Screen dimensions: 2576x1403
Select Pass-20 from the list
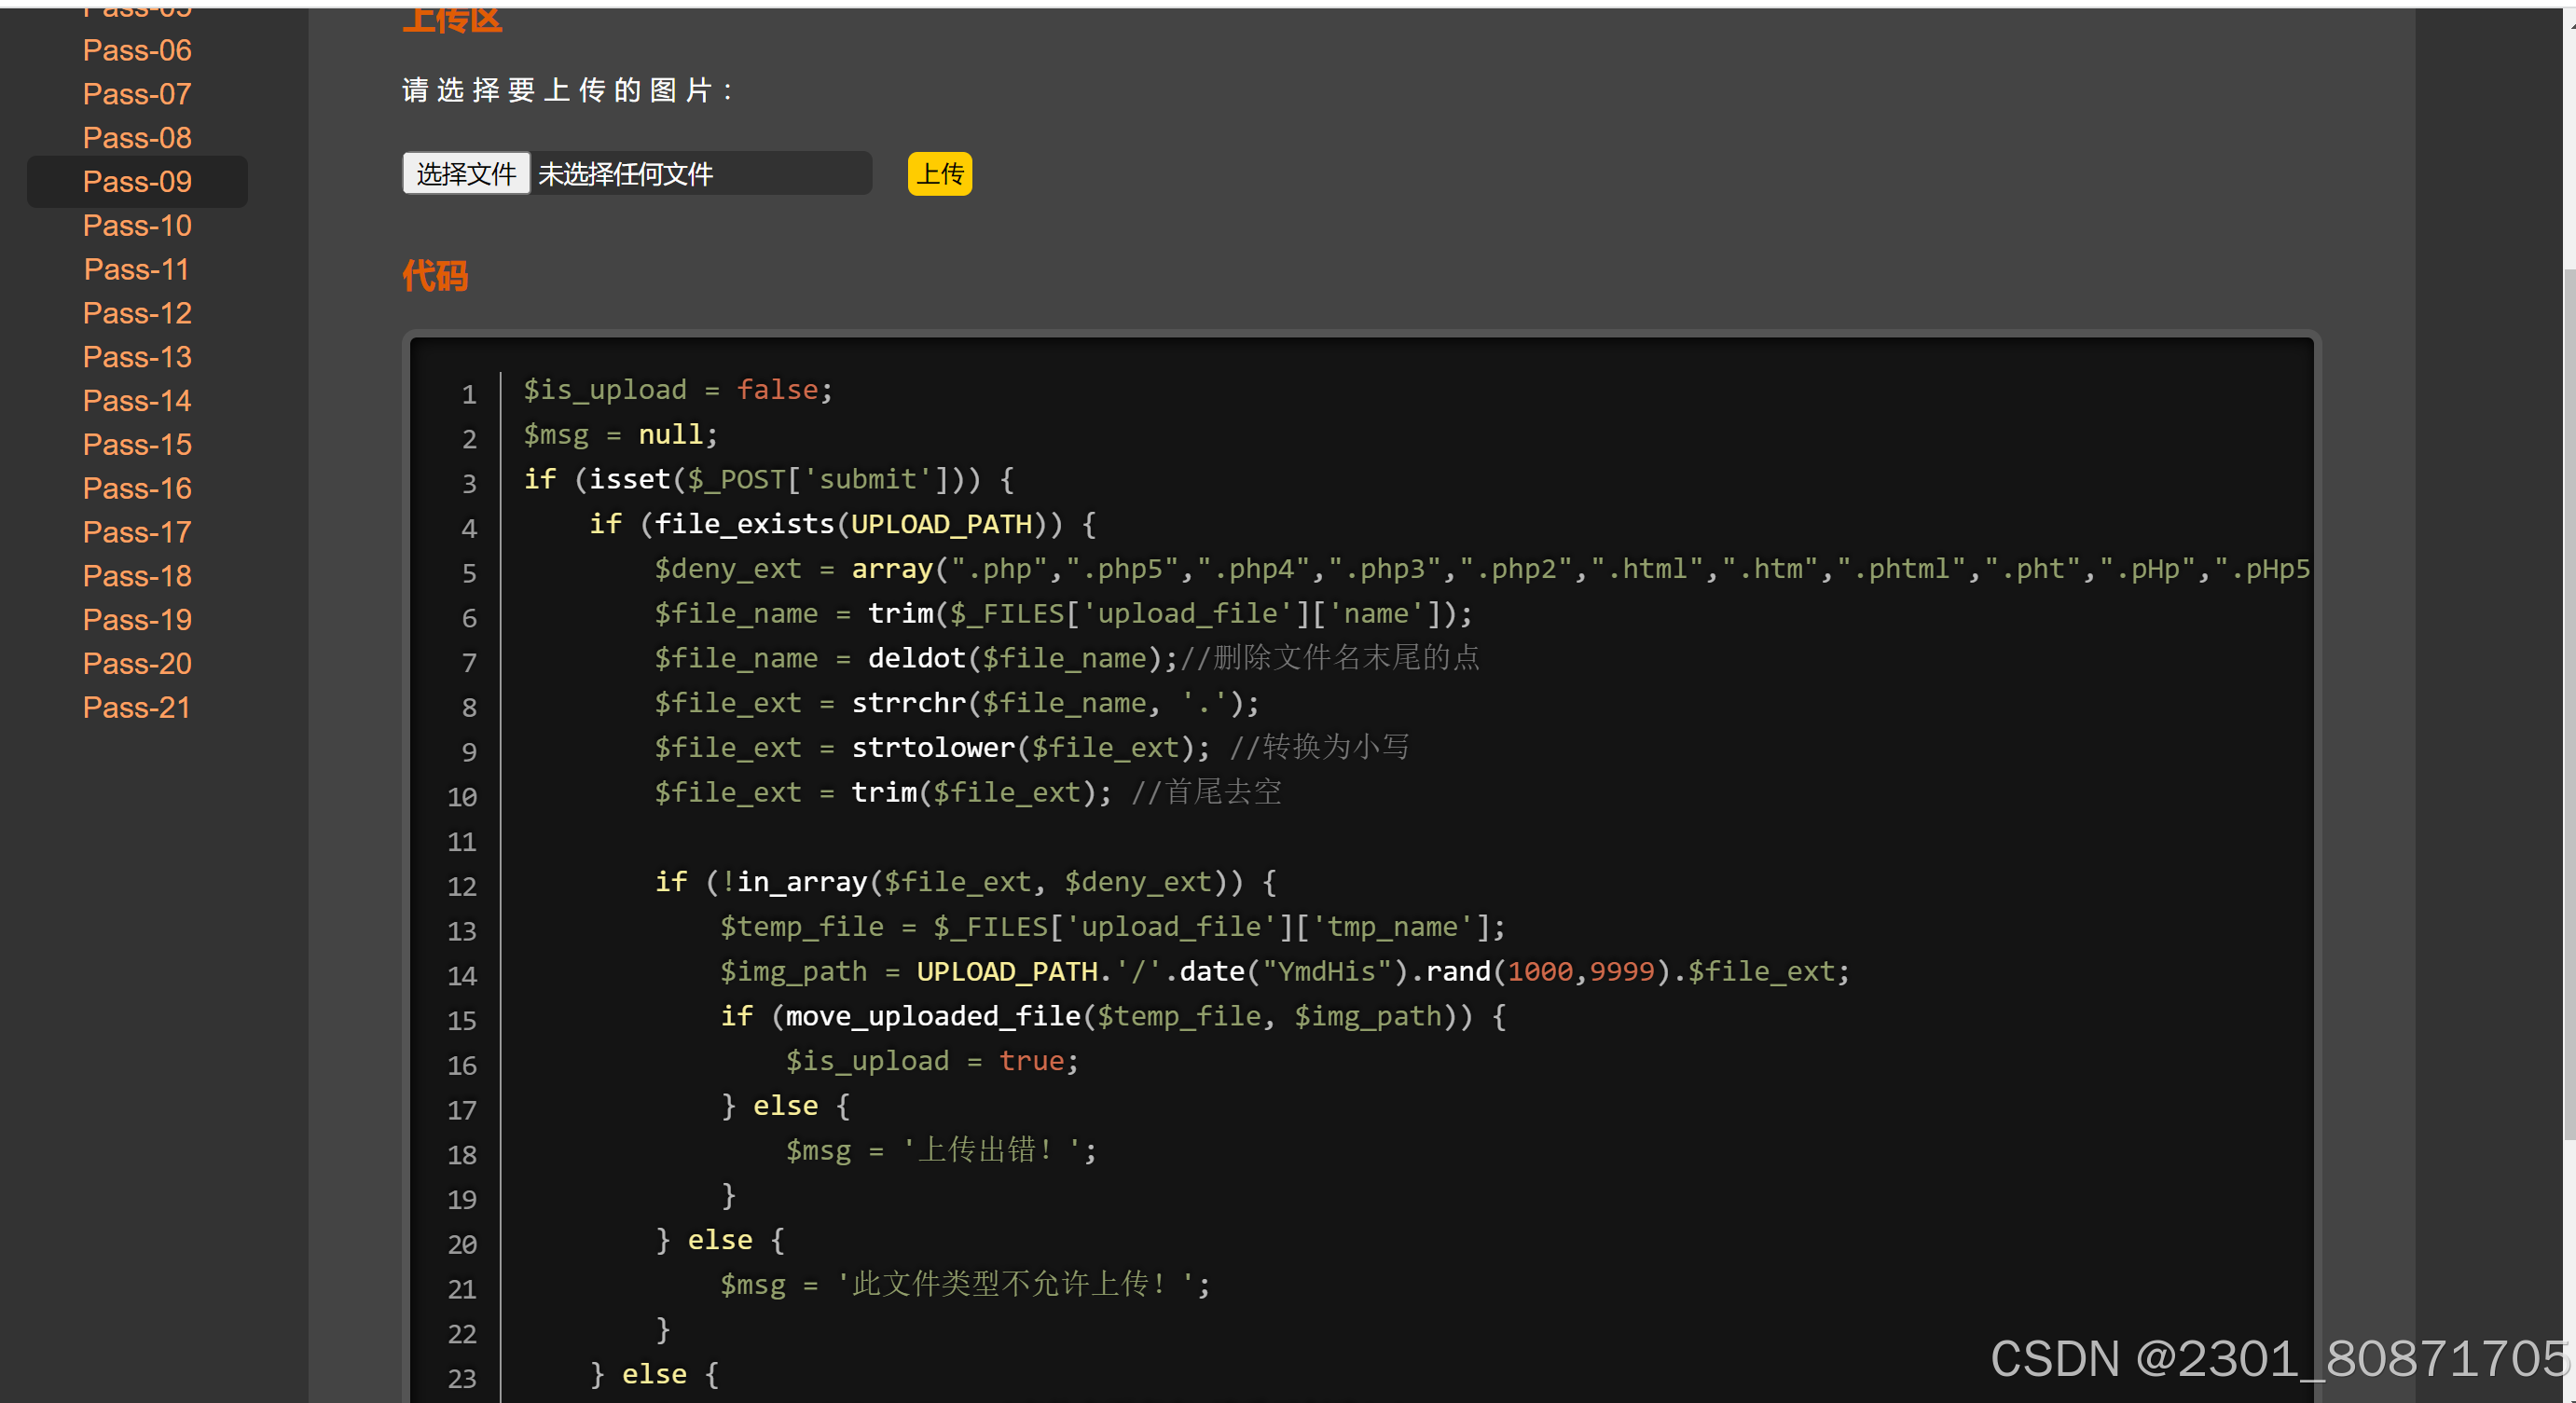[137, 664]
